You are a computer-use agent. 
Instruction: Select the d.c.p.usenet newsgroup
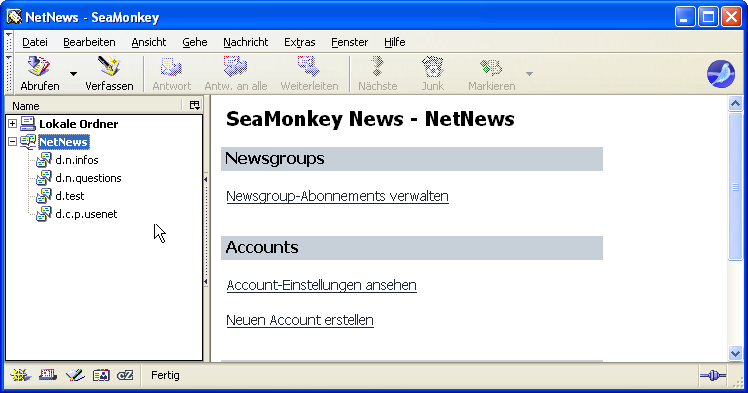tap(86, 214)
